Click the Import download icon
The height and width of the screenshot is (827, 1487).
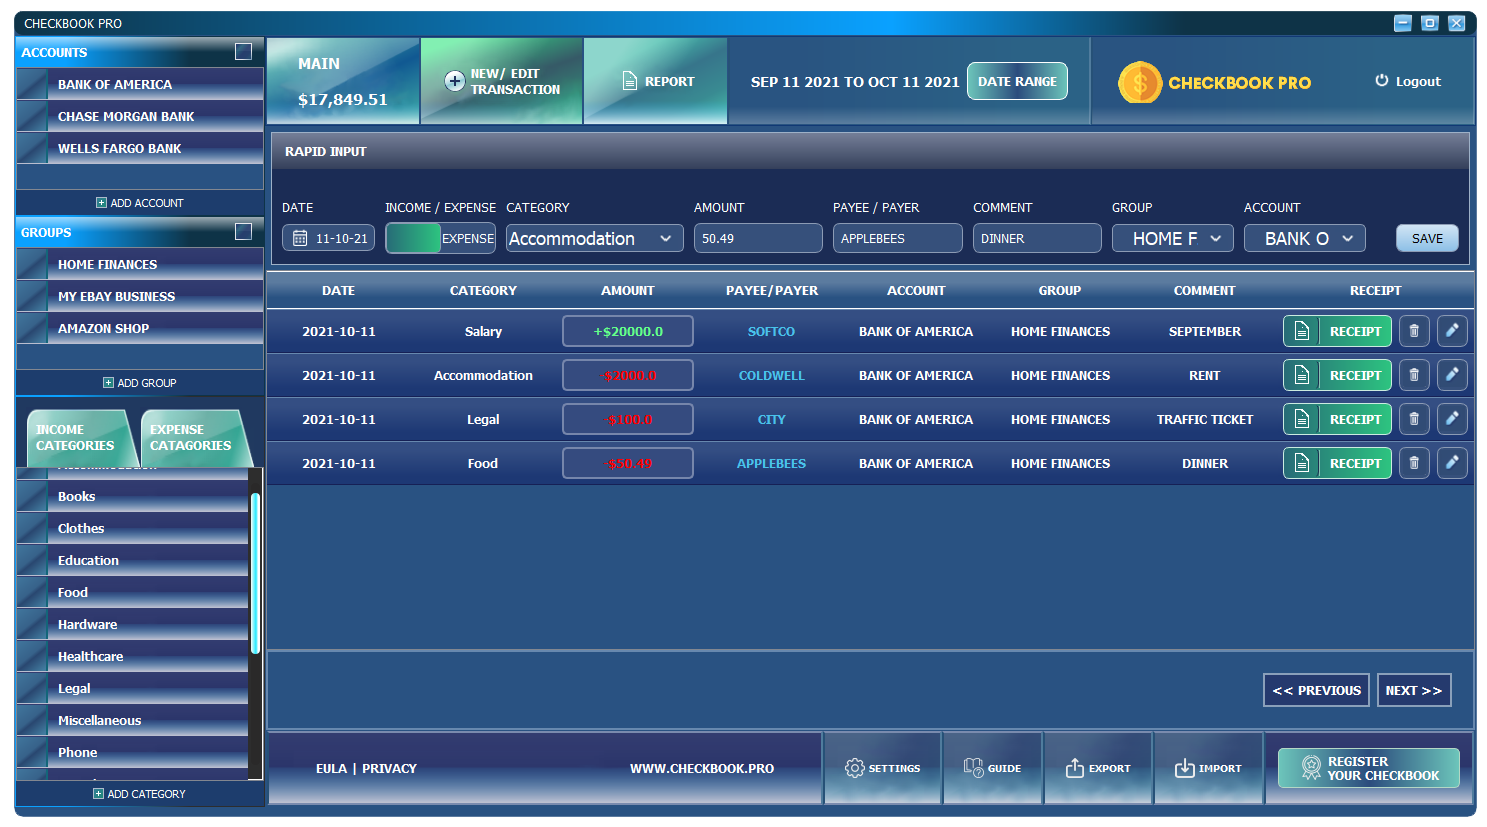(x=1184, y=768)
